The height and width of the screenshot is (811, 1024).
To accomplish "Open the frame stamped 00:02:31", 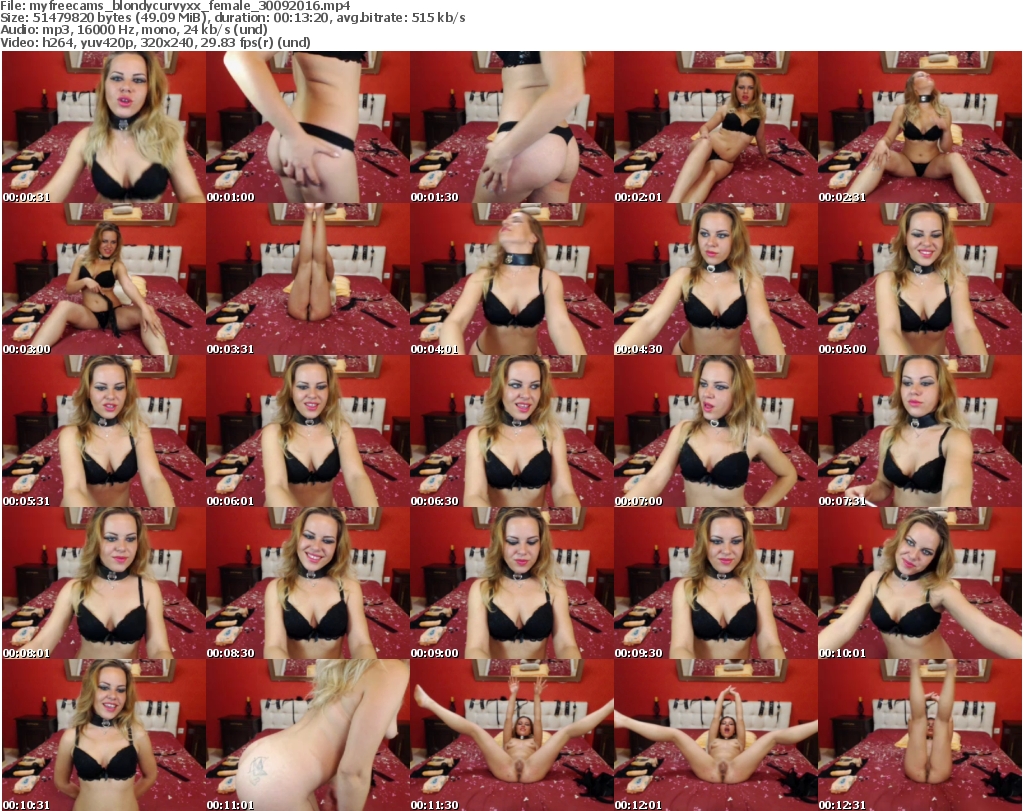I will click(x=920, y=127).
